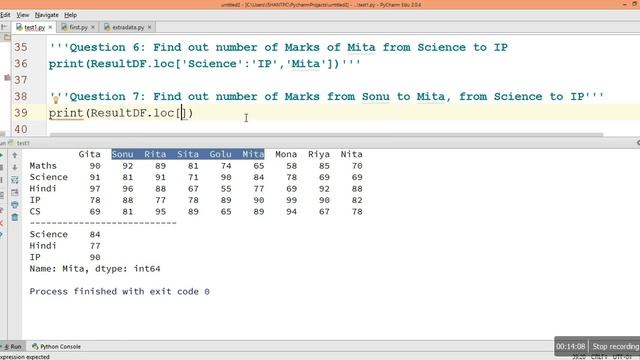Viewport: 640px width, 360px height.
Task: Click line number 40 in the gutter
Action: point(21,129)
